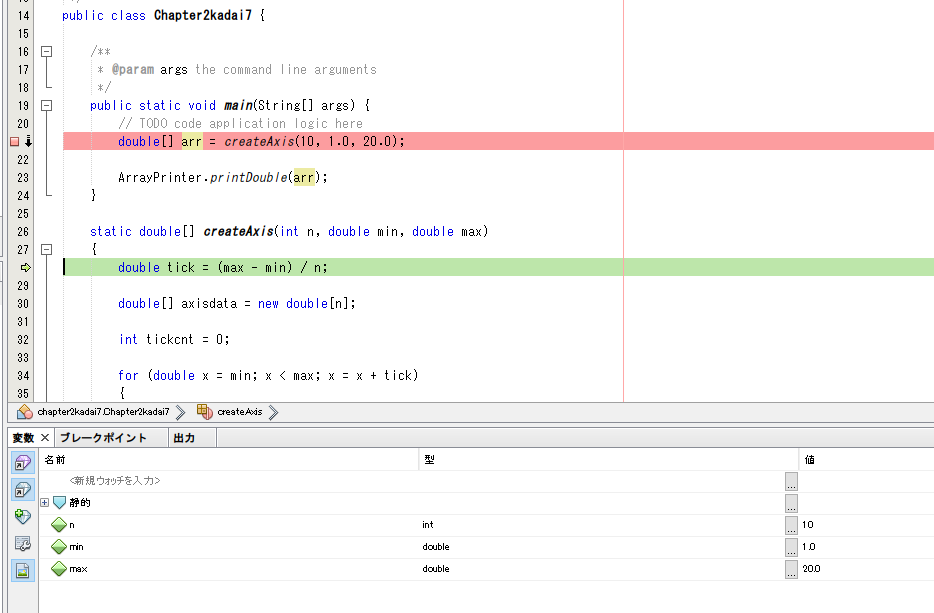Screen dimensions: 934x613
Task: Click the highlighted arr variable on line 21
Action: click(192, 142)
